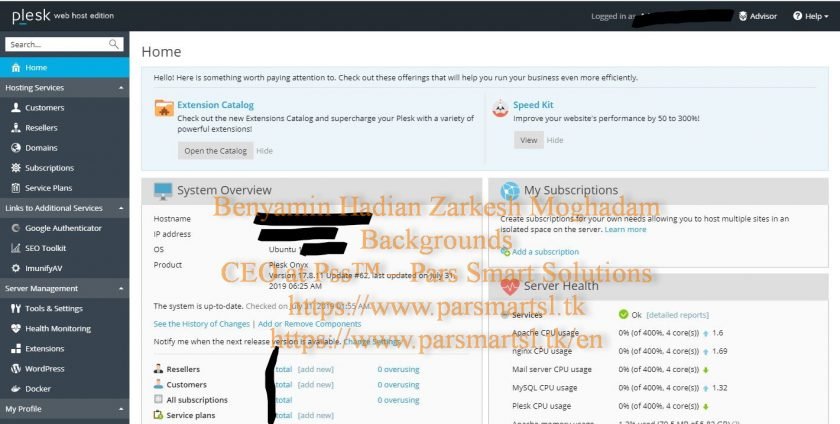Click the Speed Kit View button

tap(528, 140)
